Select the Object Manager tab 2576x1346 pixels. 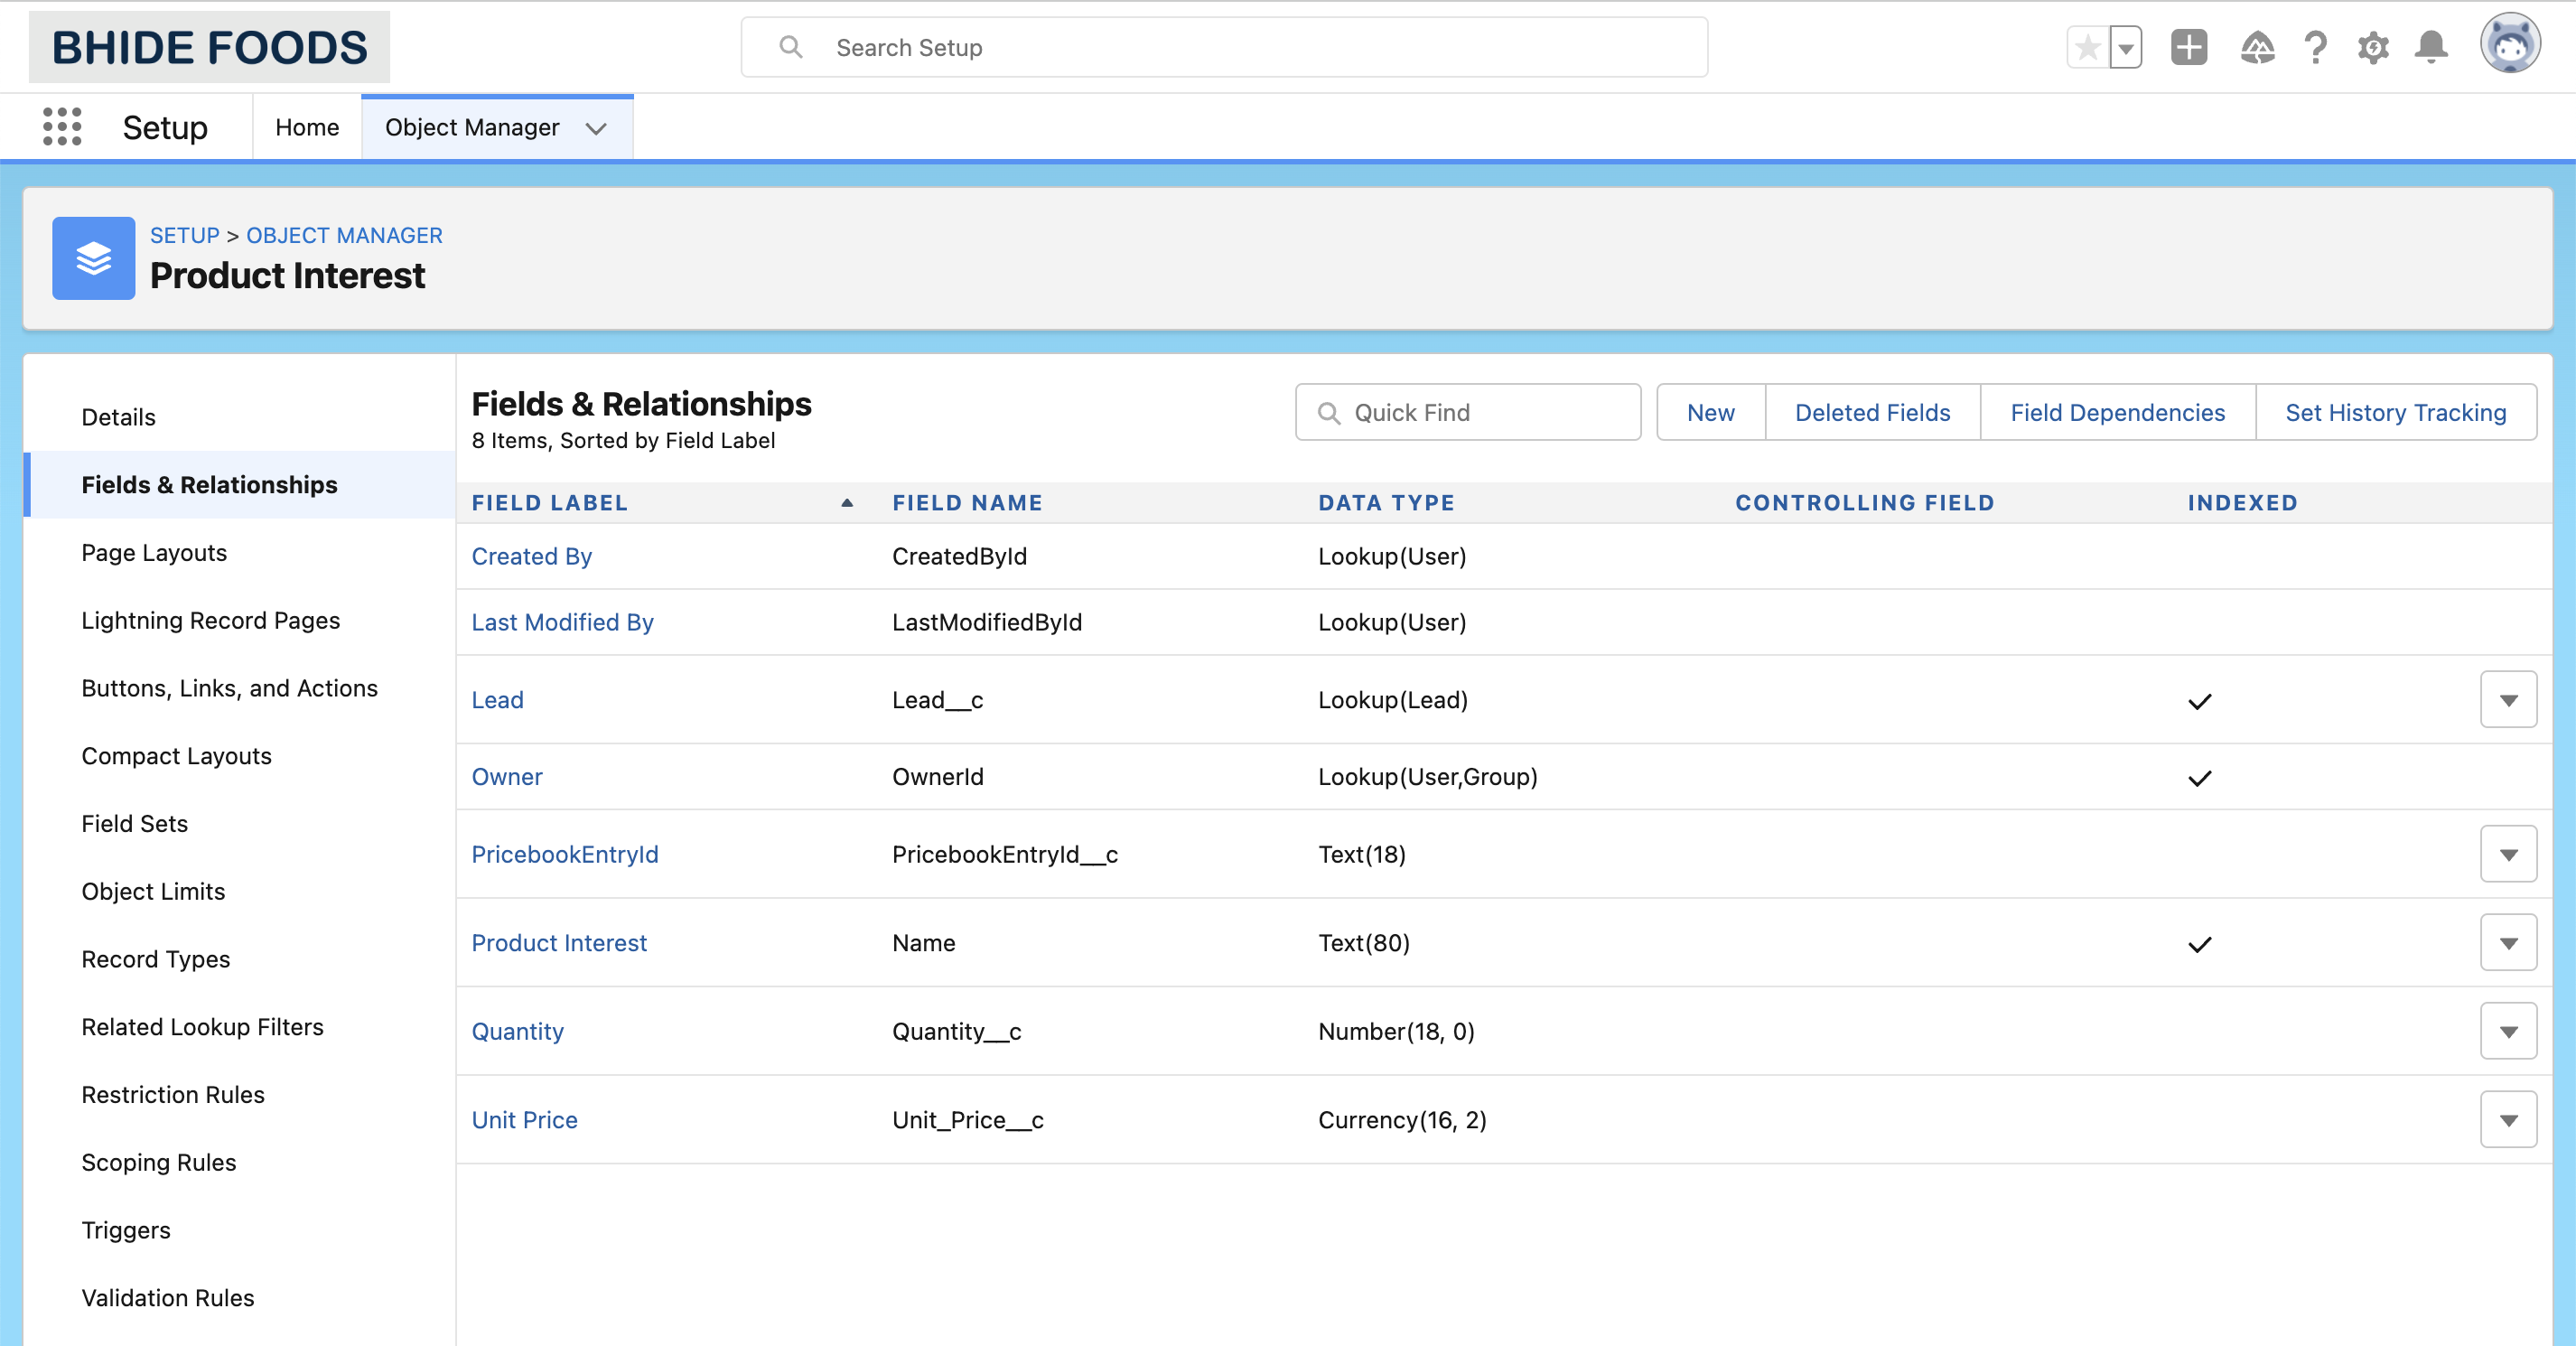[472, 127]
